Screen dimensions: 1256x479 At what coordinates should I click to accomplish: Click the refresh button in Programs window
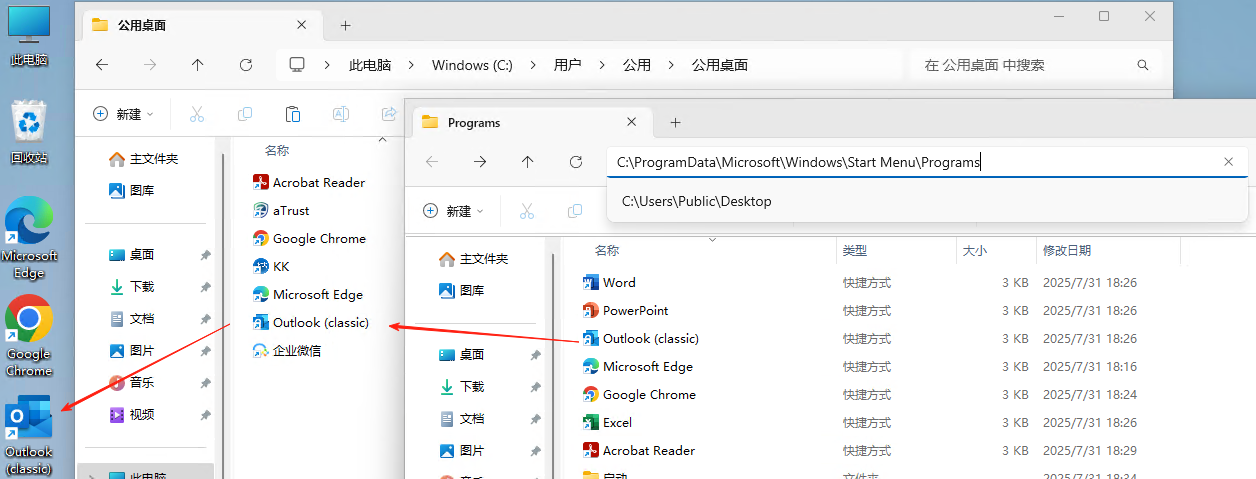[x=576, y=162]
